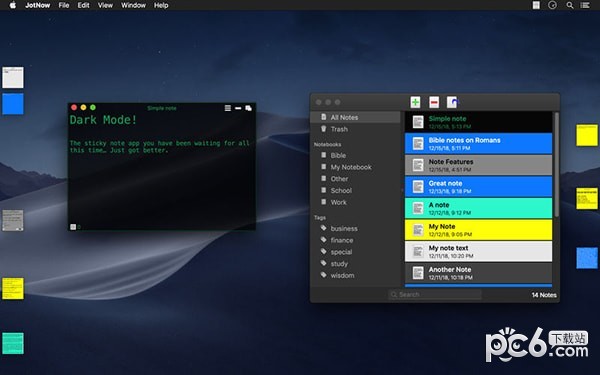Image resolution: width=600 pixels, height=375 pixels.
Task: Open the blank yellow sticky note on desktop right
Action: pyautogui.click(x=587, y=135)
